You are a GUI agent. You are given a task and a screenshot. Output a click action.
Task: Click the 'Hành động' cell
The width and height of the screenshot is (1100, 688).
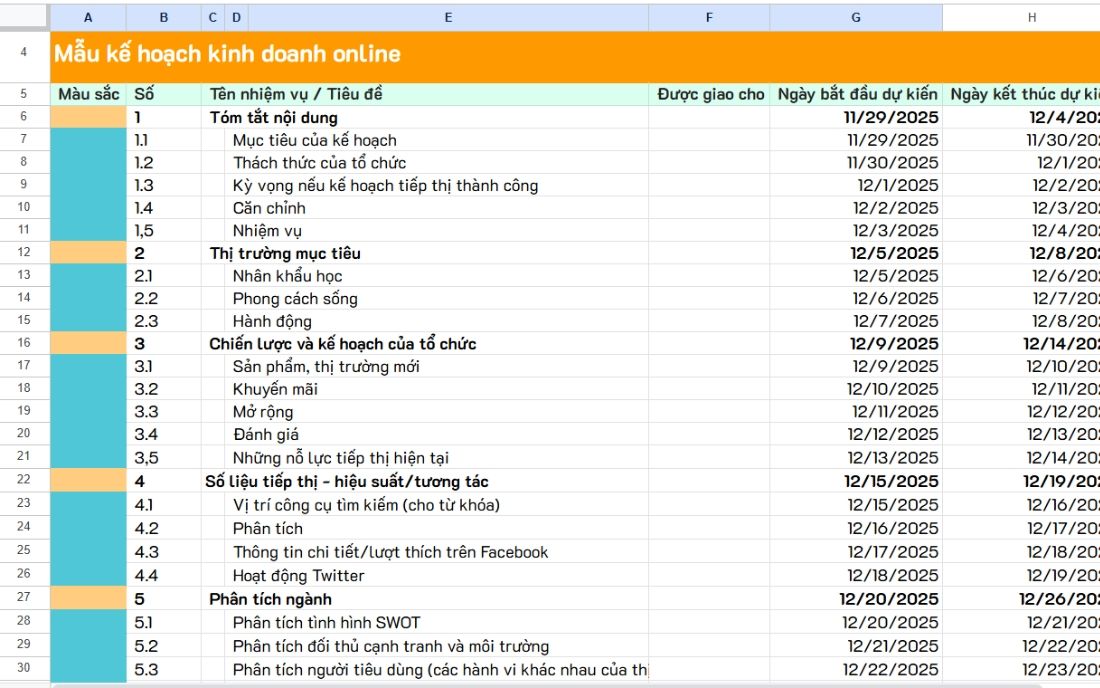[272, 321]
